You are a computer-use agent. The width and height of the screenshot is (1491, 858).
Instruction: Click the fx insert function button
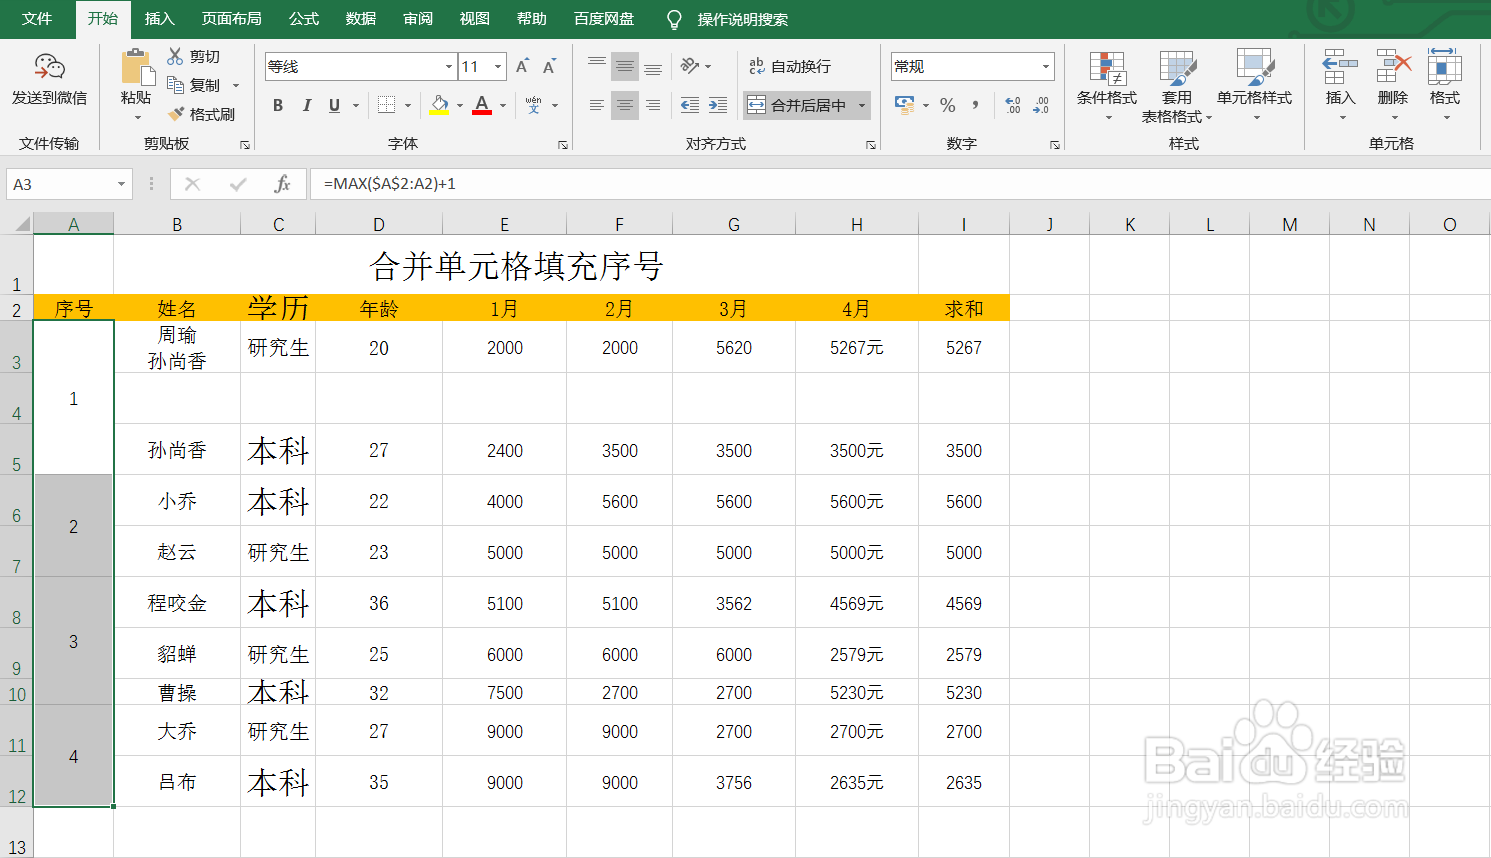point(282,184)
